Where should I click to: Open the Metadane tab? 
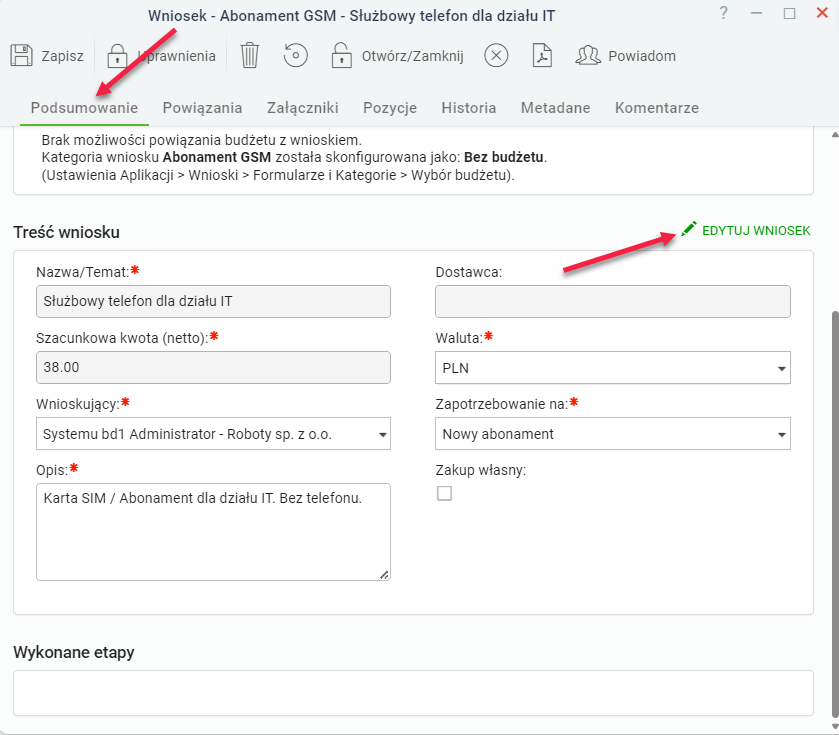555,108
